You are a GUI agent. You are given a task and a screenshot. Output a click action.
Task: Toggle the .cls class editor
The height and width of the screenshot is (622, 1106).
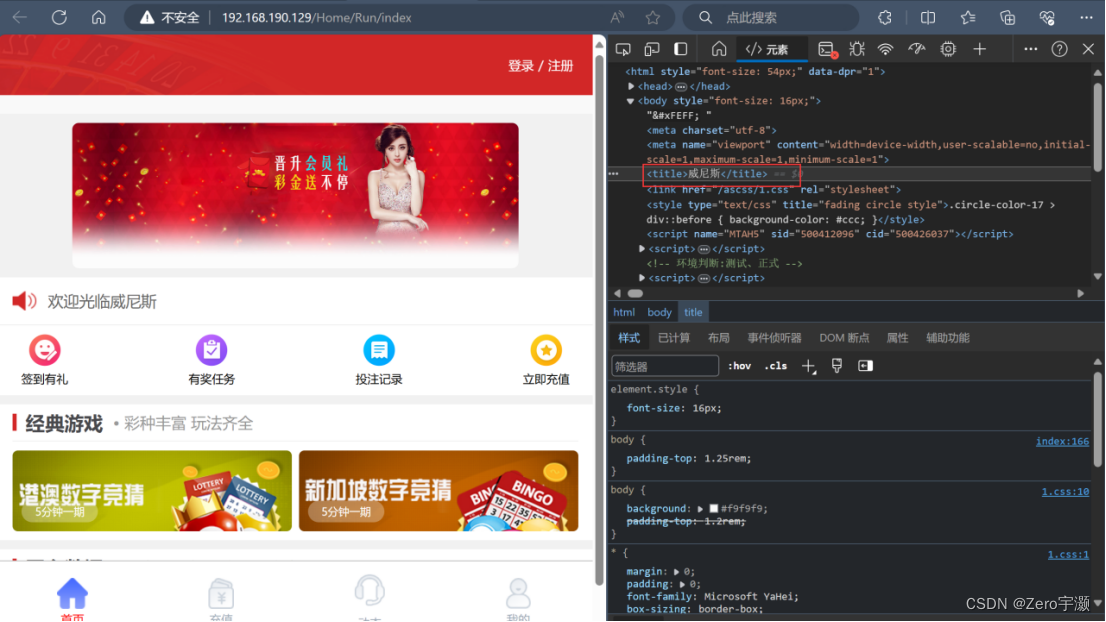coord(776,366)
